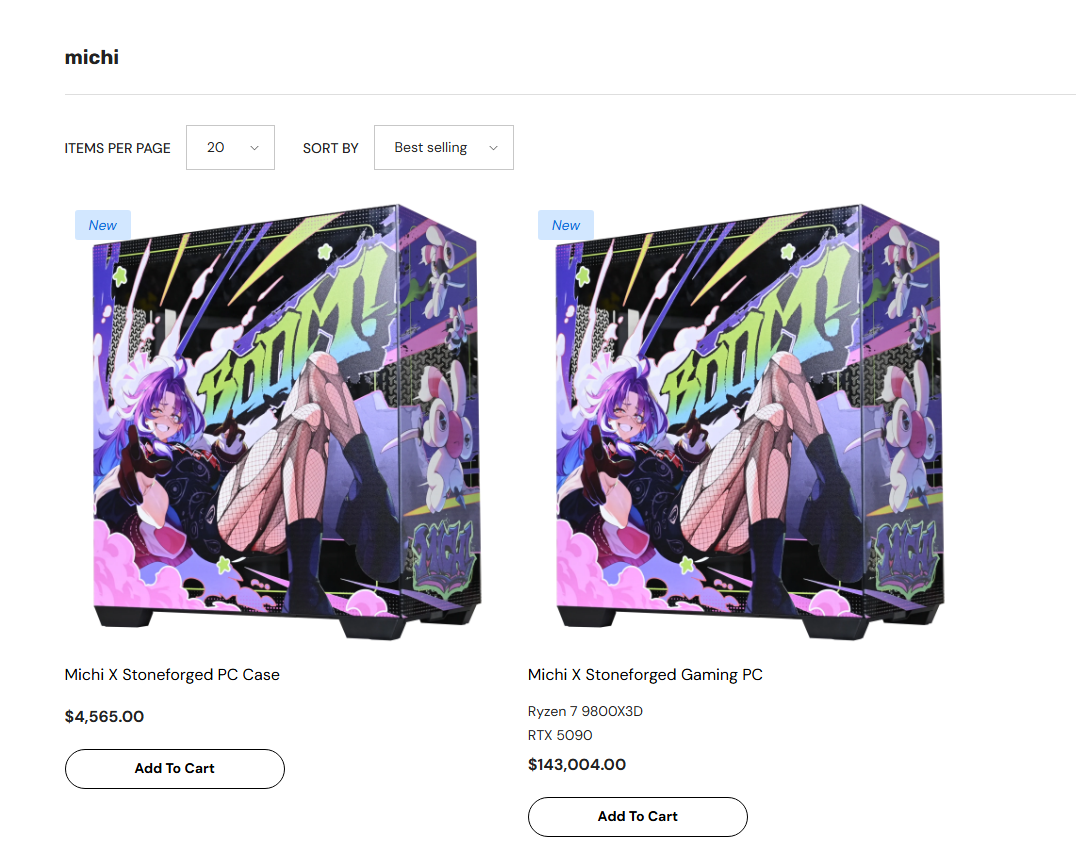Open the Michi X Stoneforged PC Case image
The width and height of the screenshot is (1076, 855).
click(287, 421)
